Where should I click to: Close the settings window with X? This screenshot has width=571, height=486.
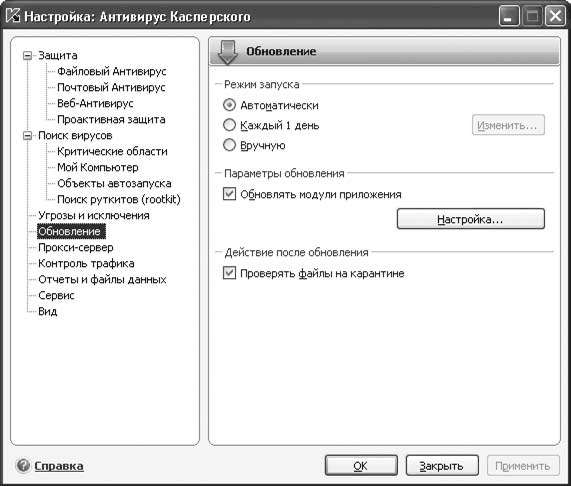tap(555, 16)
